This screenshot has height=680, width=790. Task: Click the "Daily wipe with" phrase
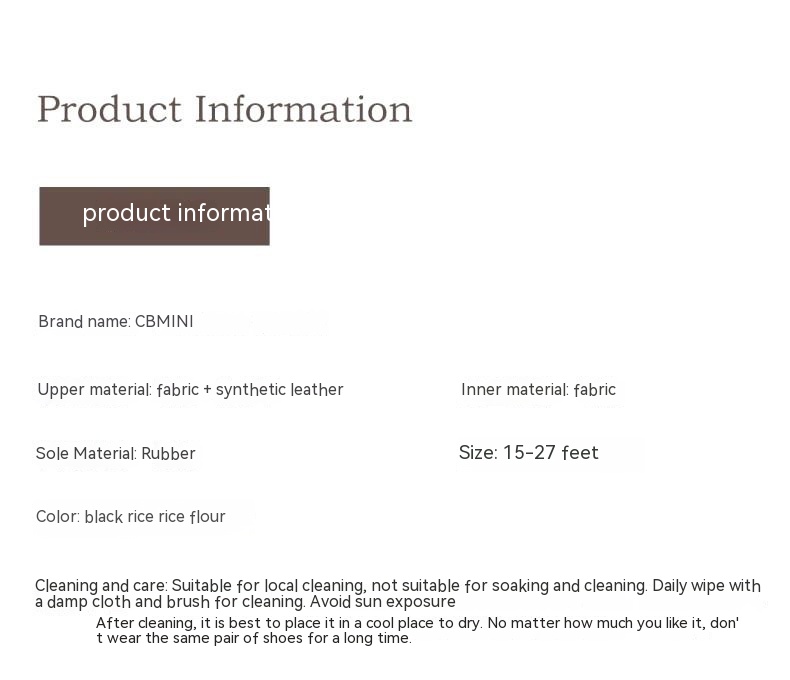pyautogui.click(x=706, y=586)
